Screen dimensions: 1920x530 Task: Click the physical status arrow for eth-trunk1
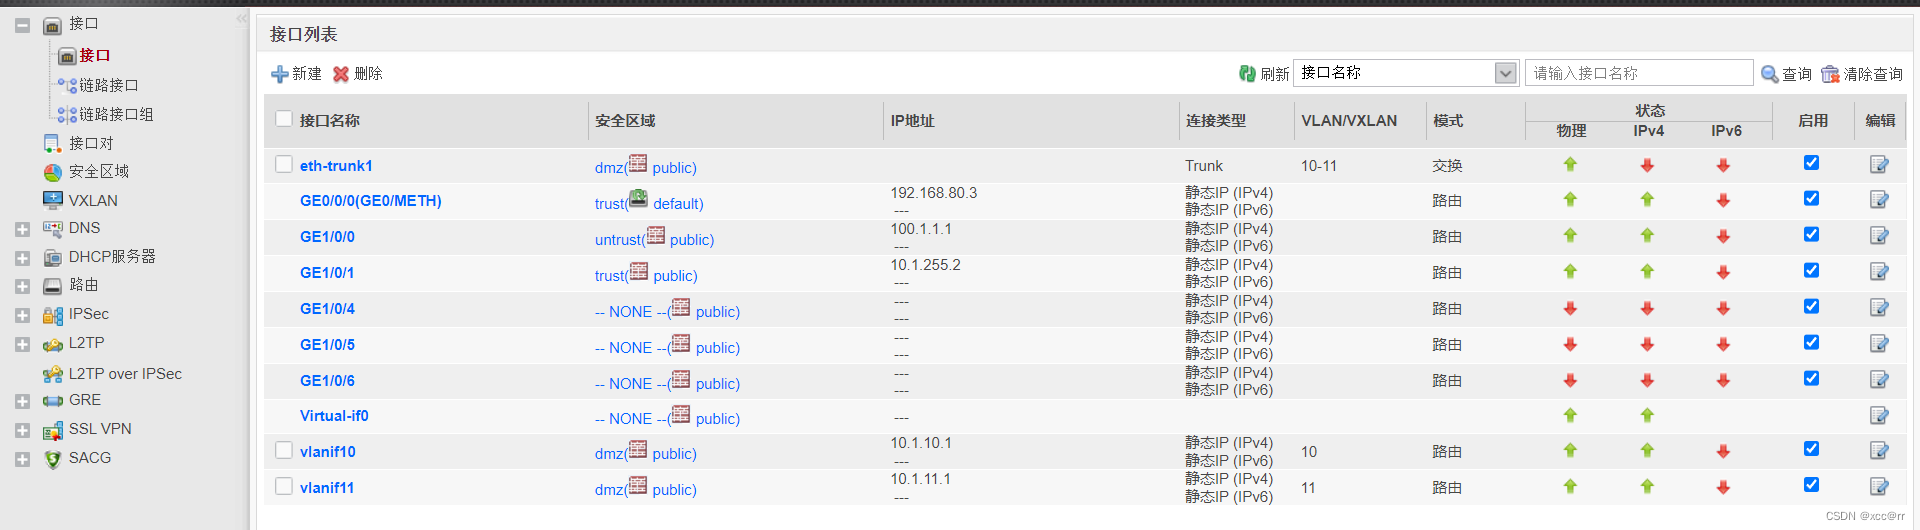pyautogui.click(x=1570, y=164)
